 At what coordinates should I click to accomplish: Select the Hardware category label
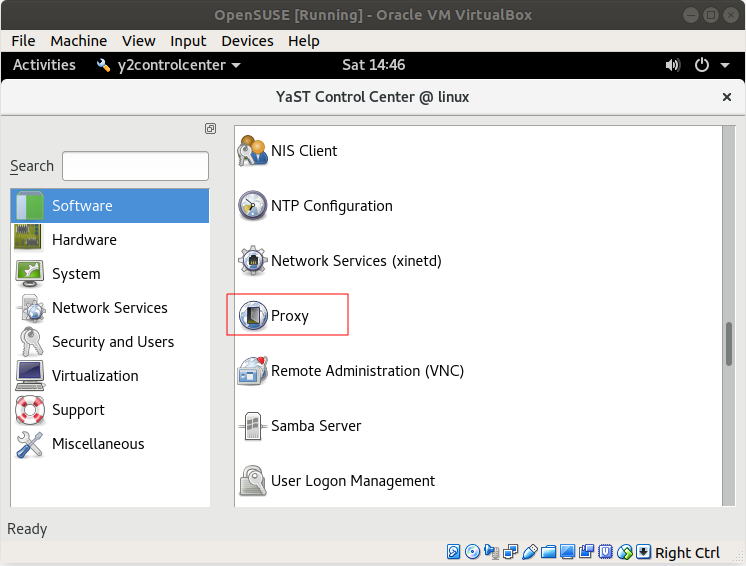(84, 240)
